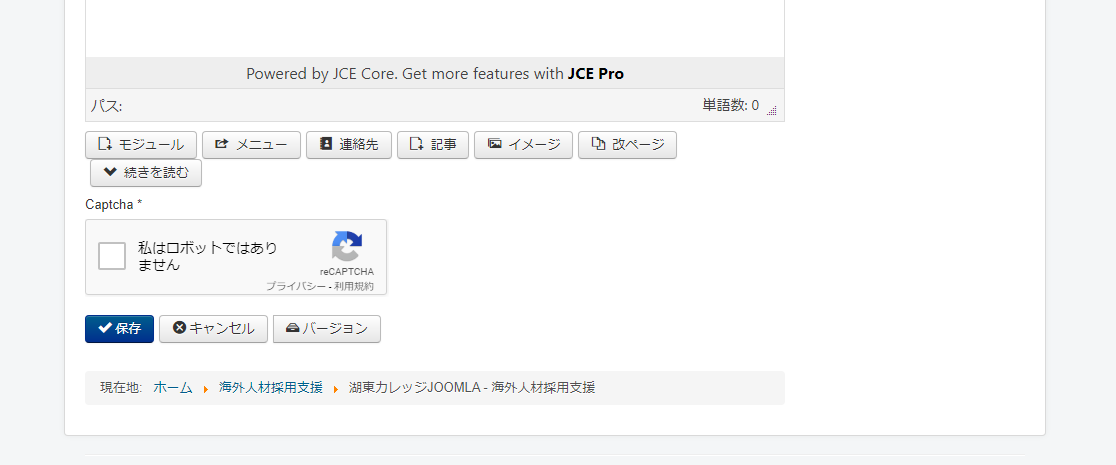The image size is (1116, 465).
Task: Open 海外人材採用支援 breadcrumb link
Action: tap(271, 388)
